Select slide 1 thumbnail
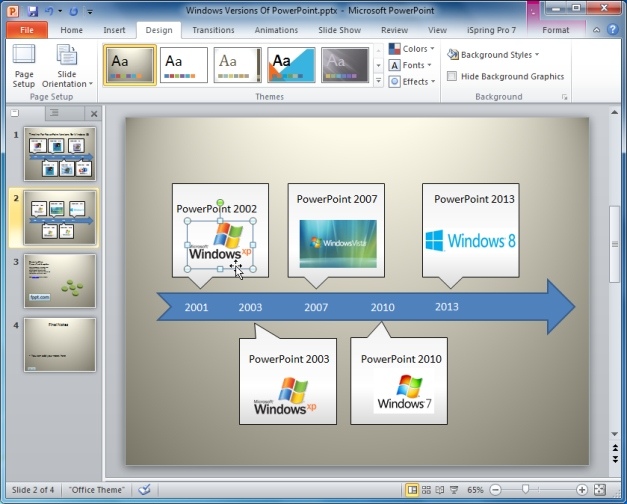The height and width of the screenshot is (504, 627). point(60,154)
